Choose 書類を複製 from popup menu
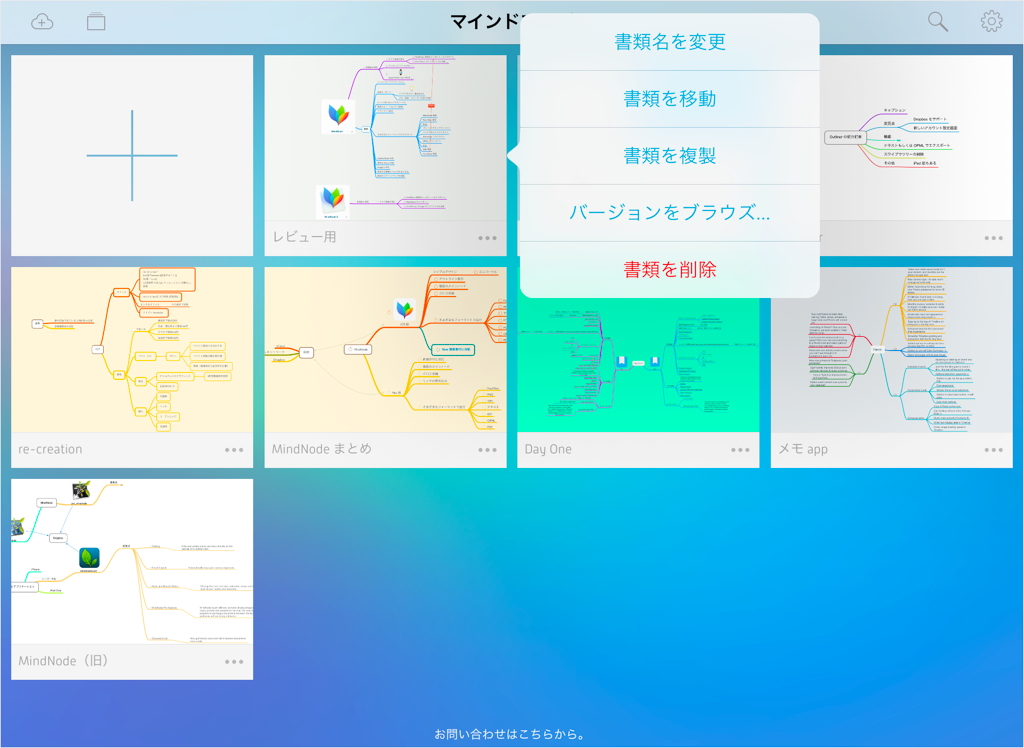Screen dimensions: 1024x748 tap(669, 155)
